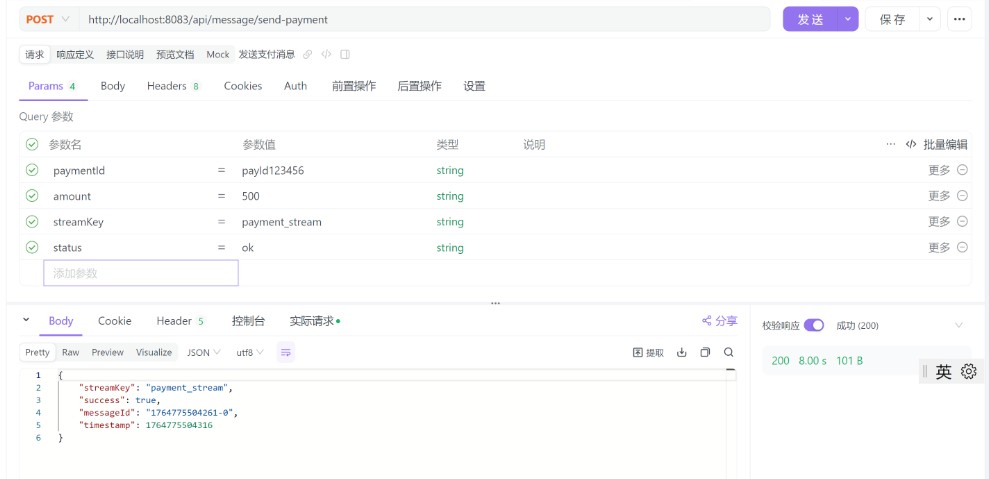Open the status type string dropdown
Image resolution: width=989 pixels, height=479 pixels.
pyautogui.click(x=450, y=247)
